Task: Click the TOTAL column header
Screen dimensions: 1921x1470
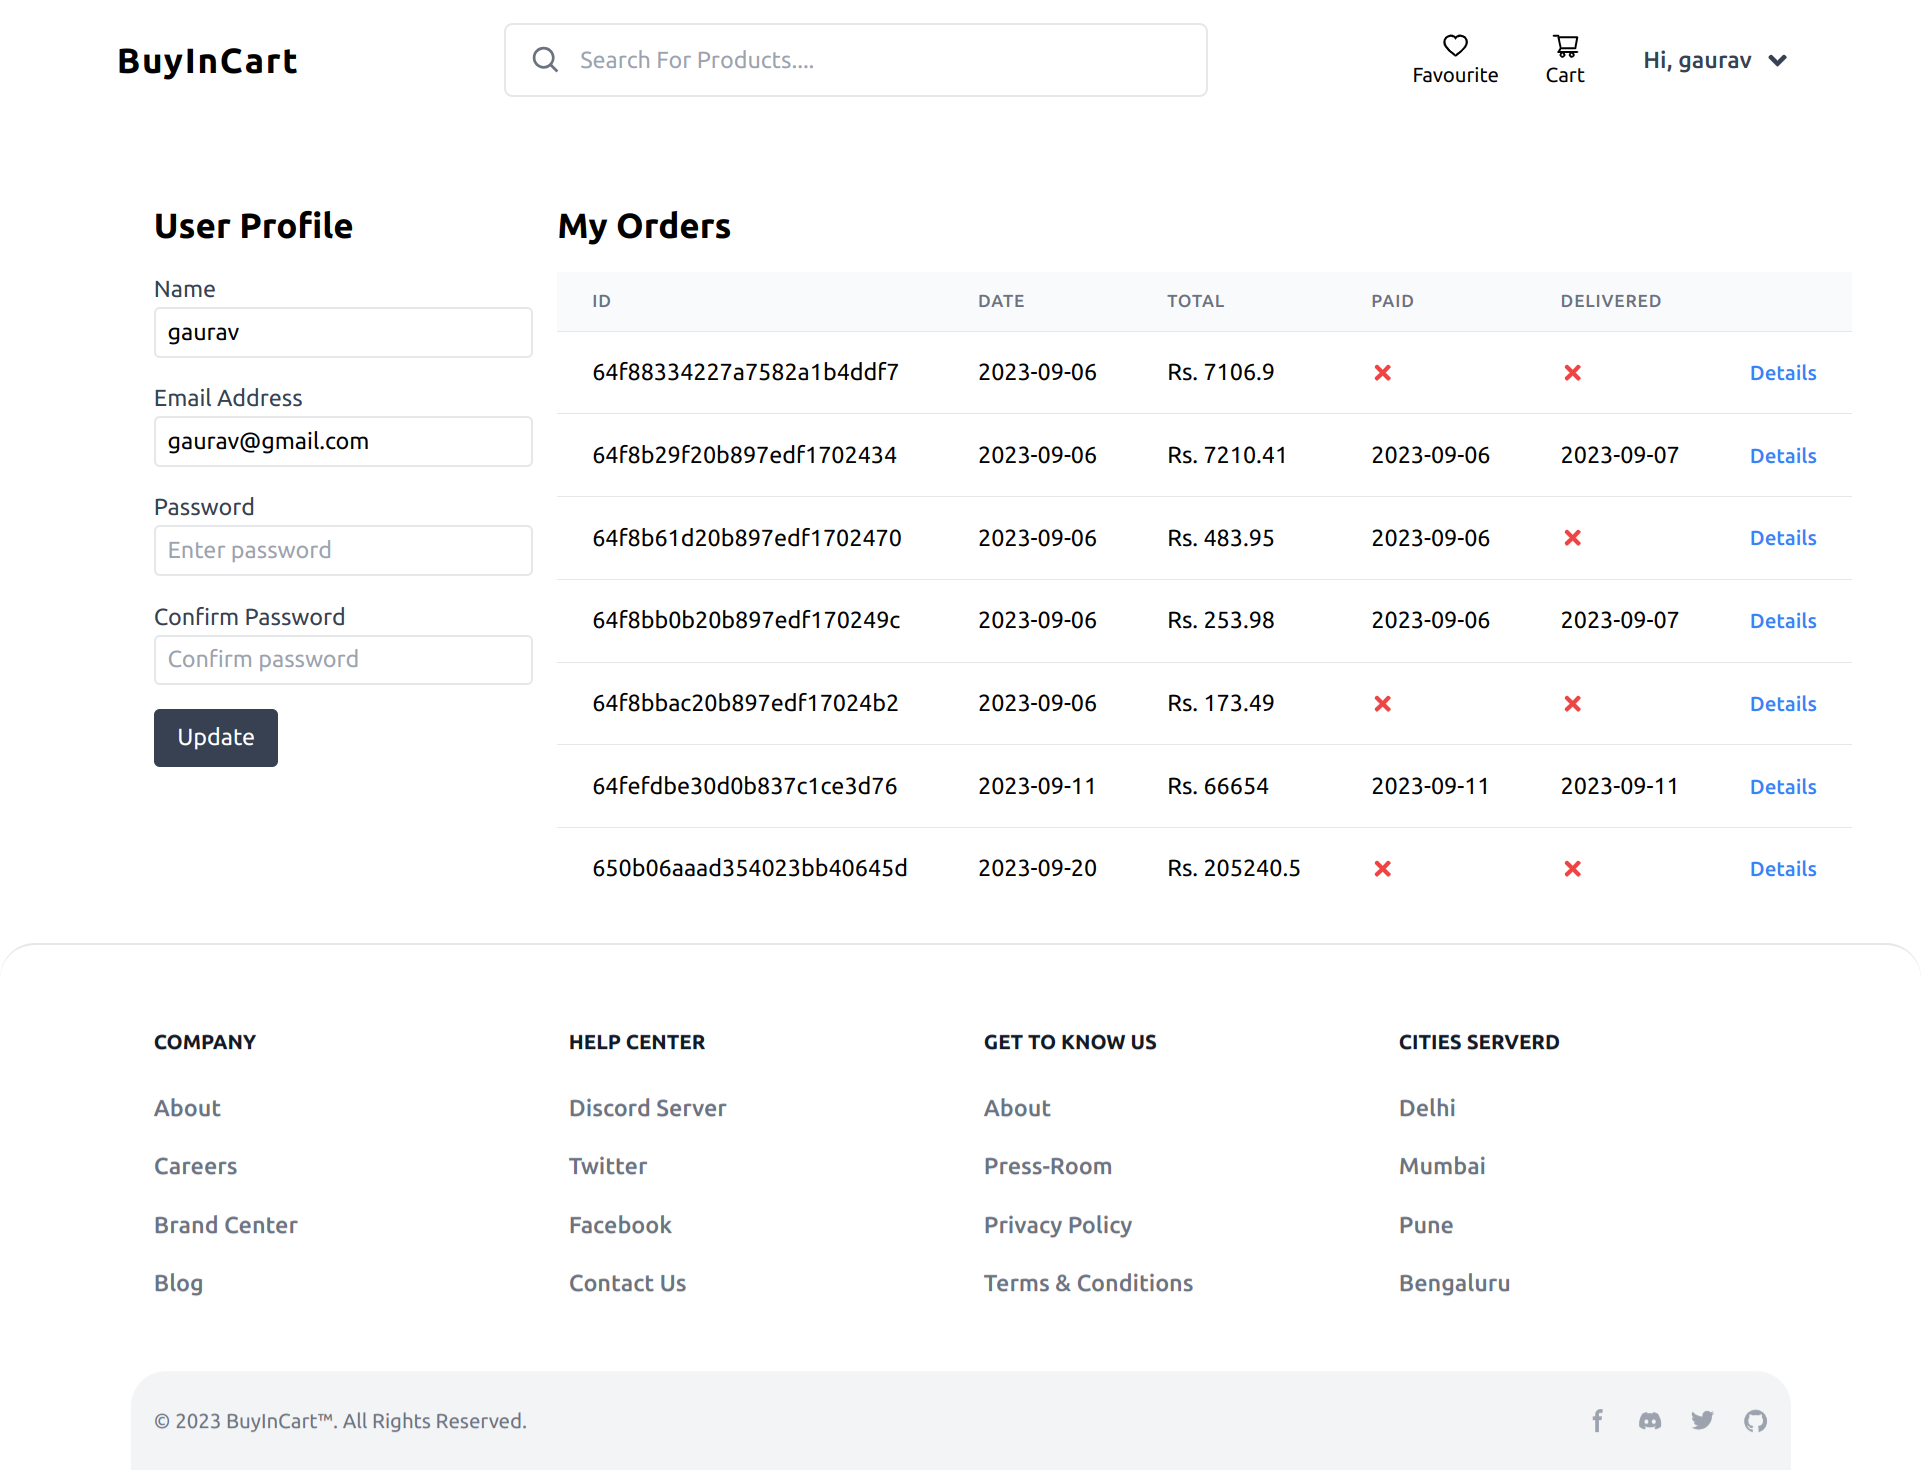Action: (x=1195, y=301)
